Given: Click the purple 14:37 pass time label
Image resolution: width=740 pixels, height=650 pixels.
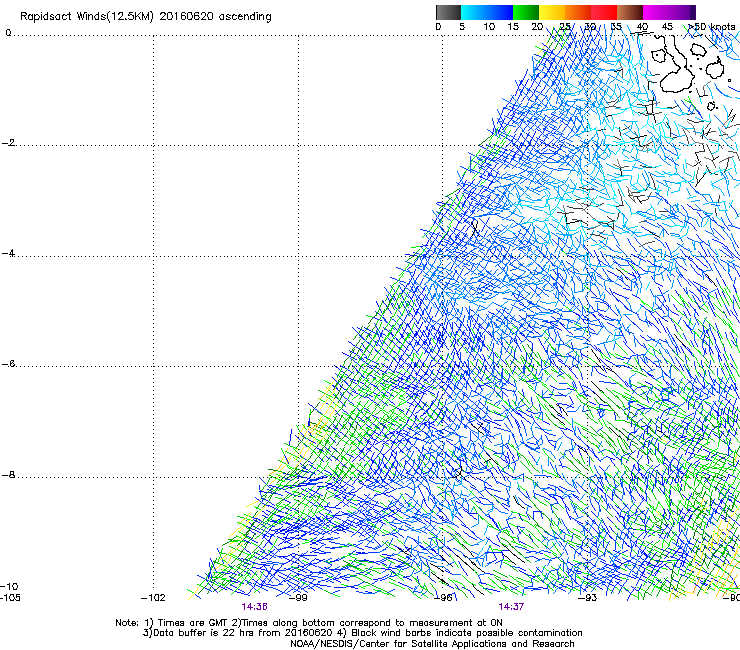Looking at the screenshot, I should click(x=511, y=607).
